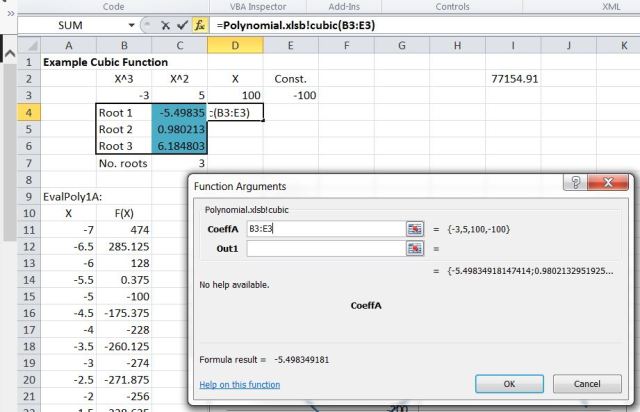Collapse dialog using CoeffA range selector icon
Image resolution: width=640 pixels, height=412 pixels.
point(415,228)
